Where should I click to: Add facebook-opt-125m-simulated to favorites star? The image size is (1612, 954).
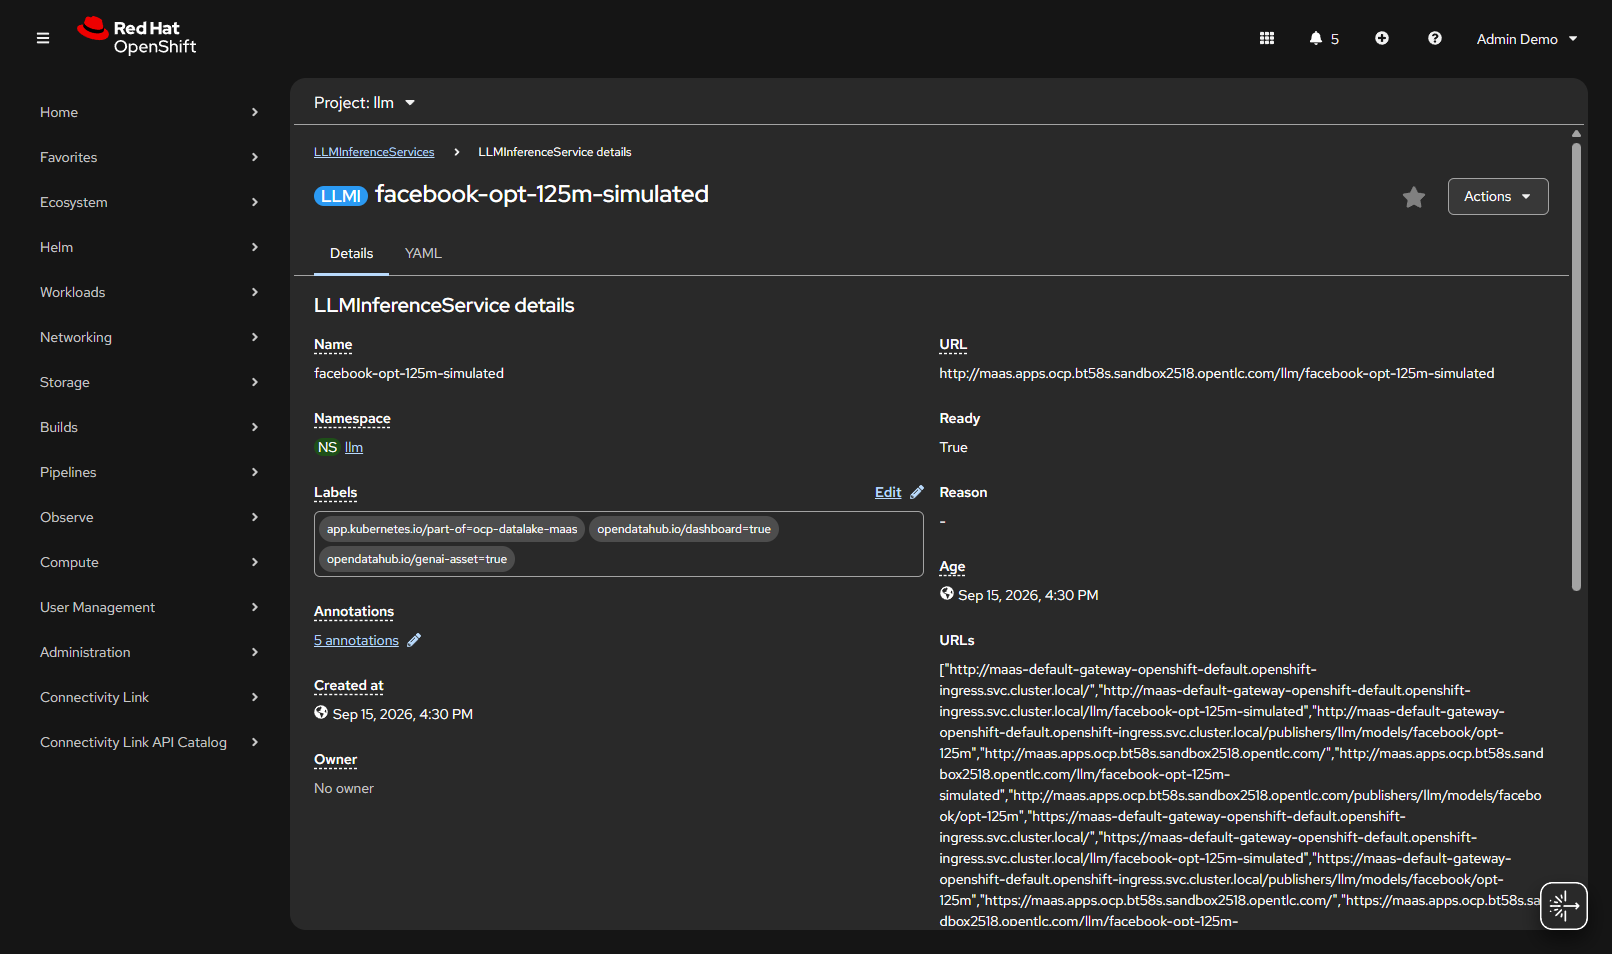point(1414,197)
